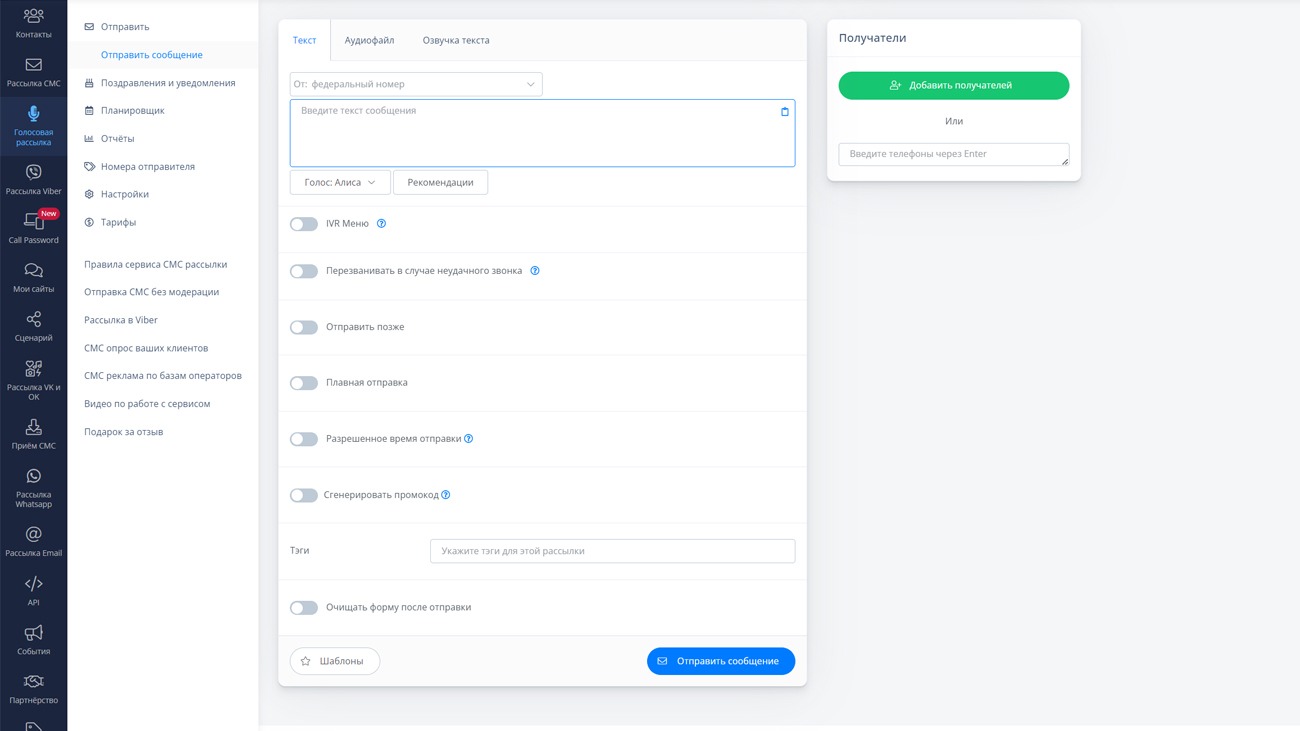This screenshot has width=1300, height=731.
Task: Open Контакты in the left sidebar
Action: point(33,22)
